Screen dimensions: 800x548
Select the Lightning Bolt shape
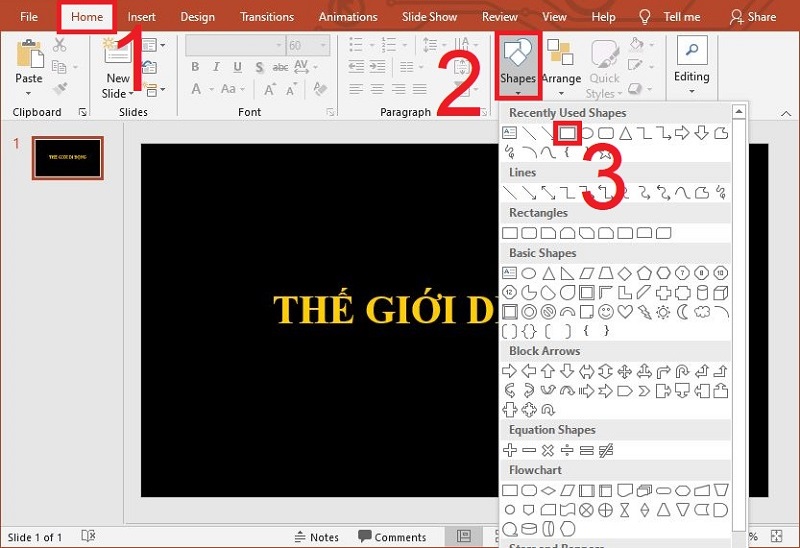(x=644, y=312)
